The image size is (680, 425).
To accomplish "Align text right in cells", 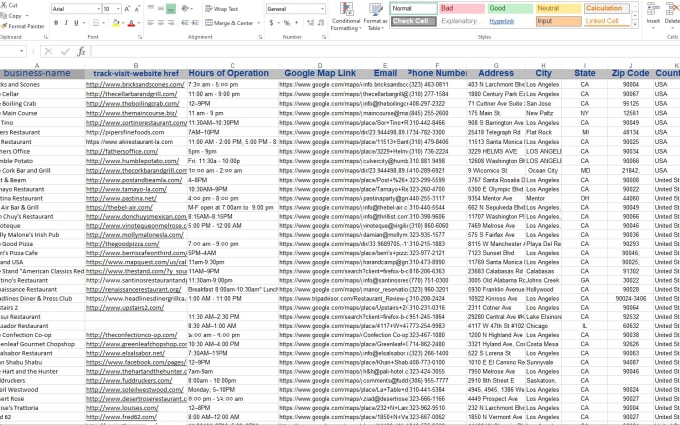I will [x=171, y=23].
